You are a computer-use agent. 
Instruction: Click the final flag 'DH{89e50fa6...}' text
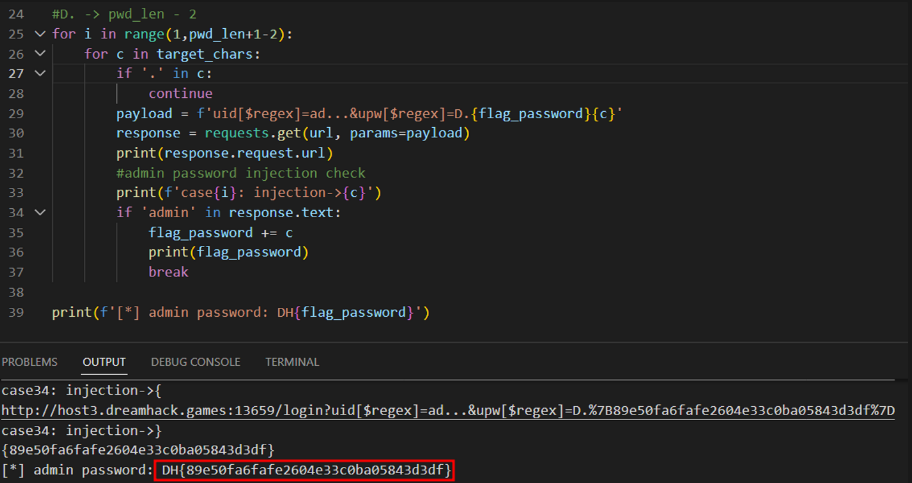[307, 470]
